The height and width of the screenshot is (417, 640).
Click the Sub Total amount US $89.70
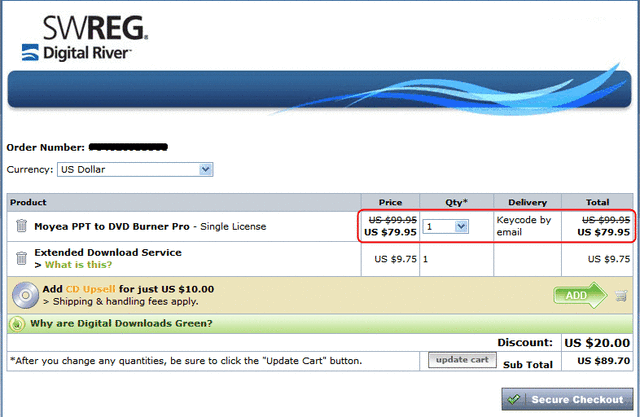coord(604,361)
